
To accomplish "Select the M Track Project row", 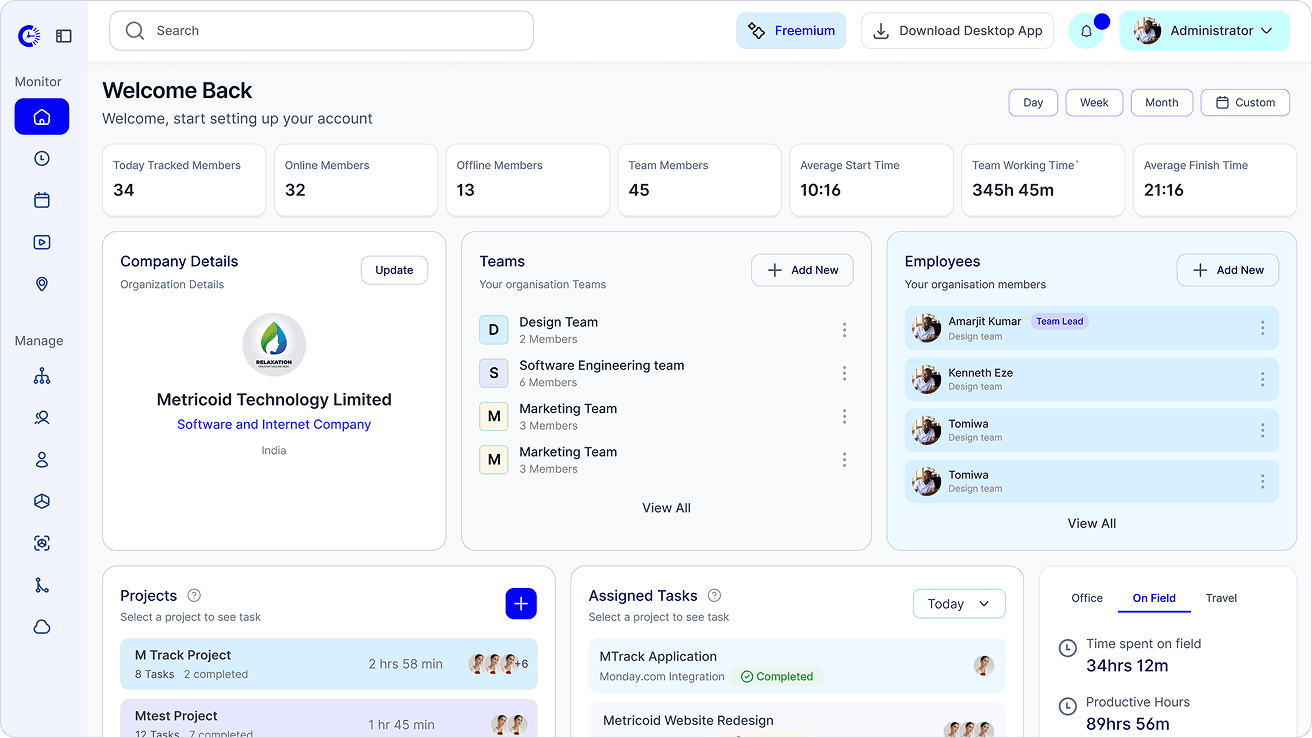I will click(x=329, y=664).
